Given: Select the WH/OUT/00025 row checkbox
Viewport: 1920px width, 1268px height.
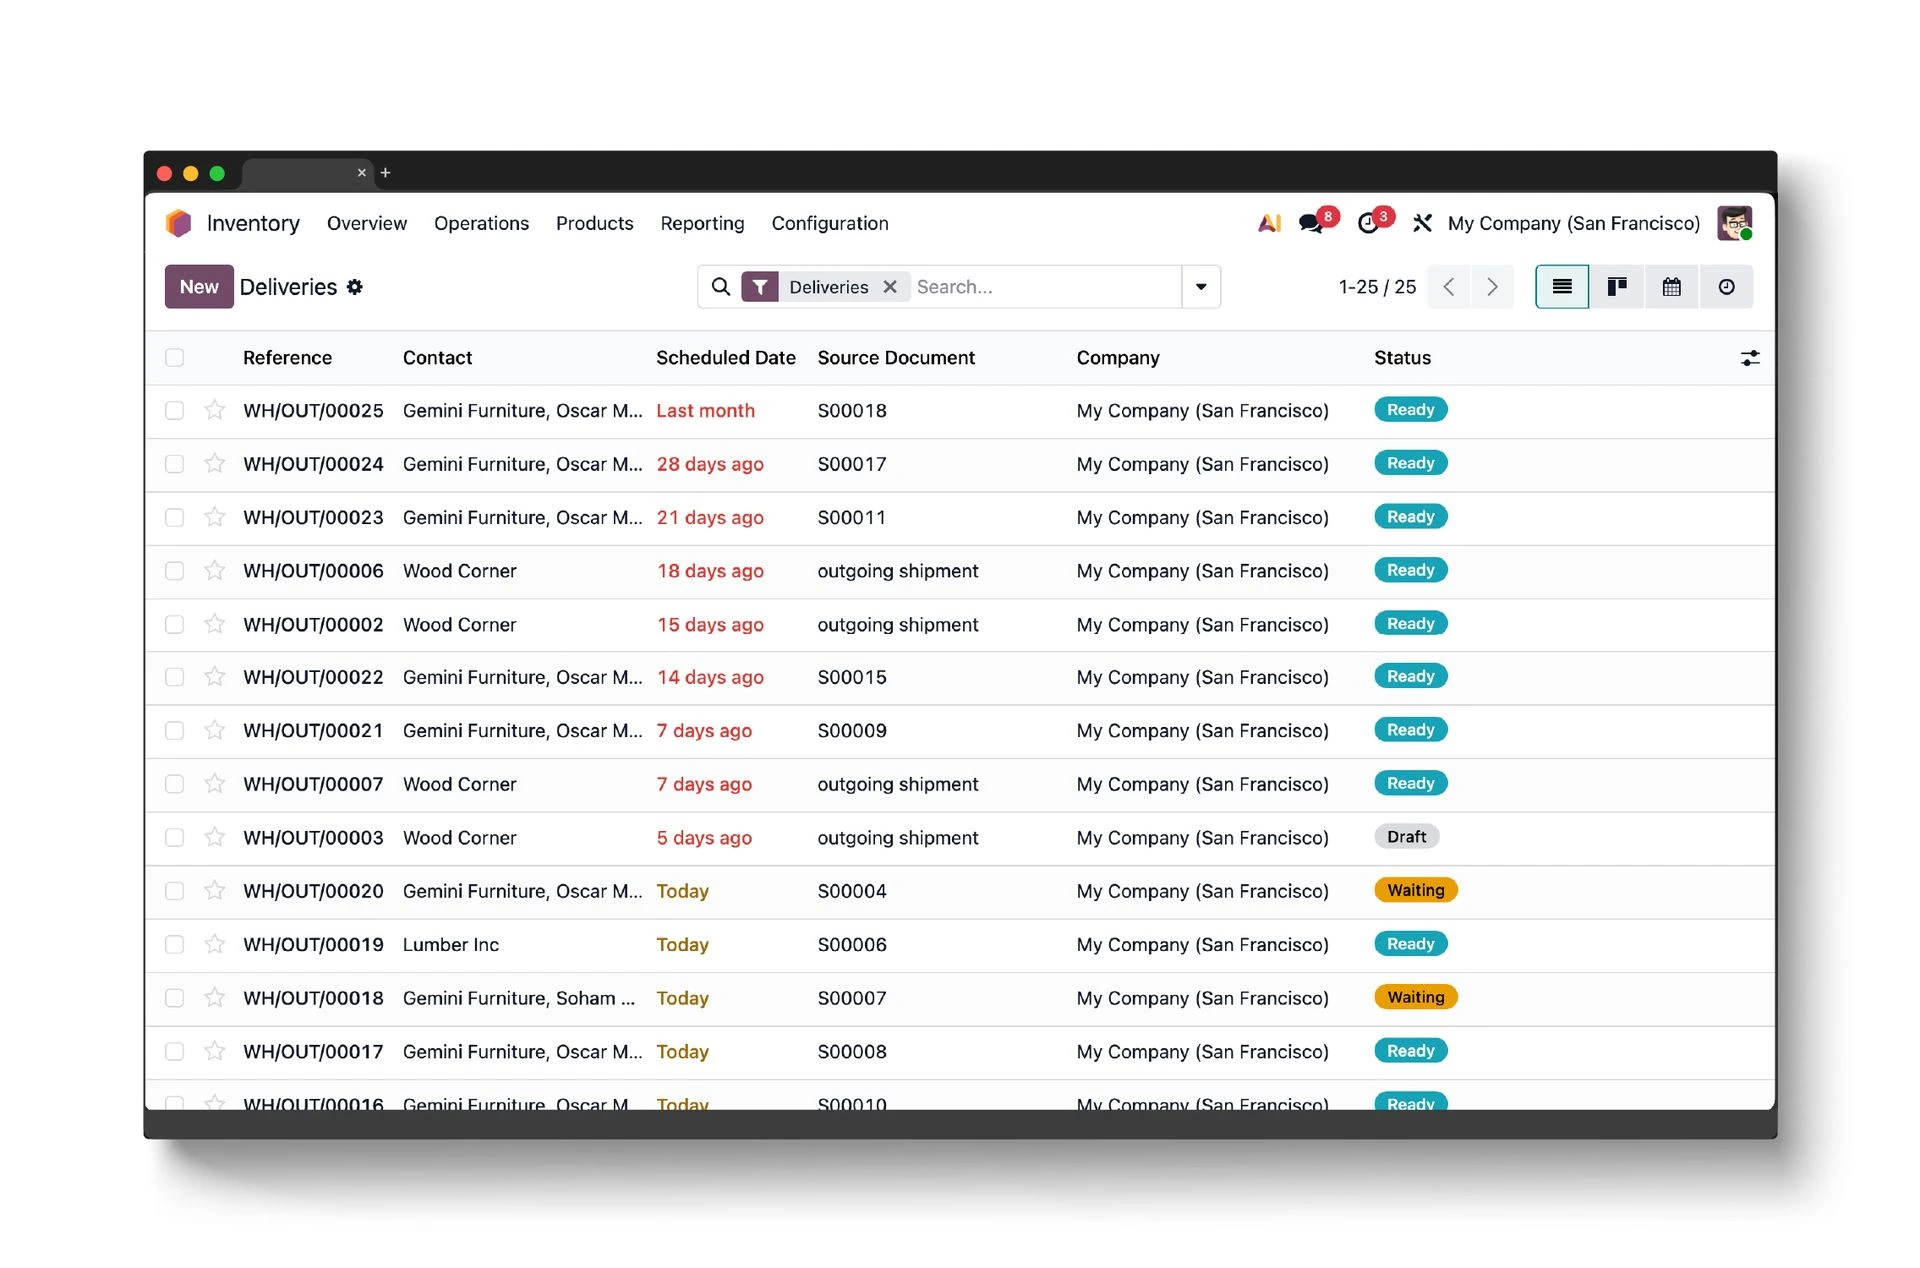Looking at the screenshot, I should pos(175,410).
